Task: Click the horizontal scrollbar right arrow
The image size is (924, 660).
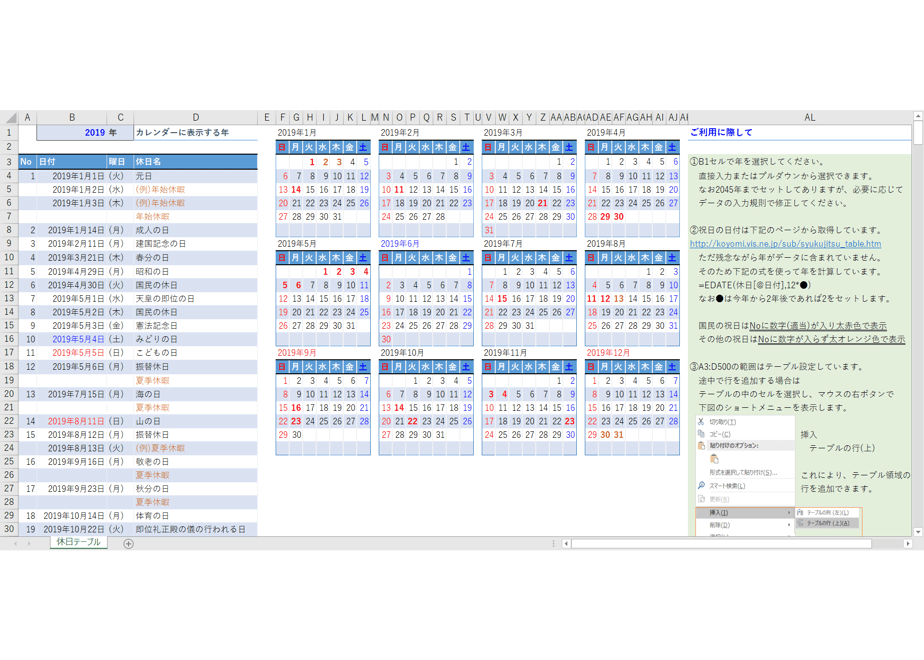Action: (x=908, y=543)
